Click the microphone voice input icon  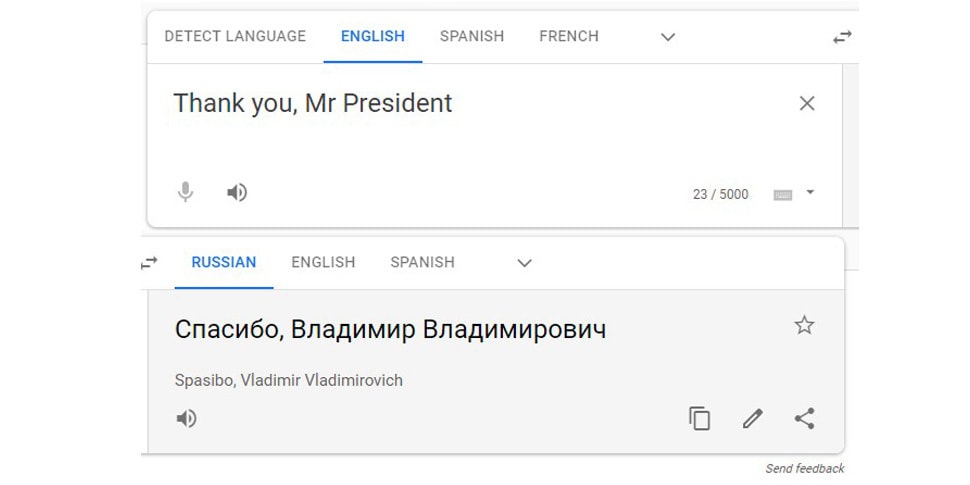pos(185,192)
